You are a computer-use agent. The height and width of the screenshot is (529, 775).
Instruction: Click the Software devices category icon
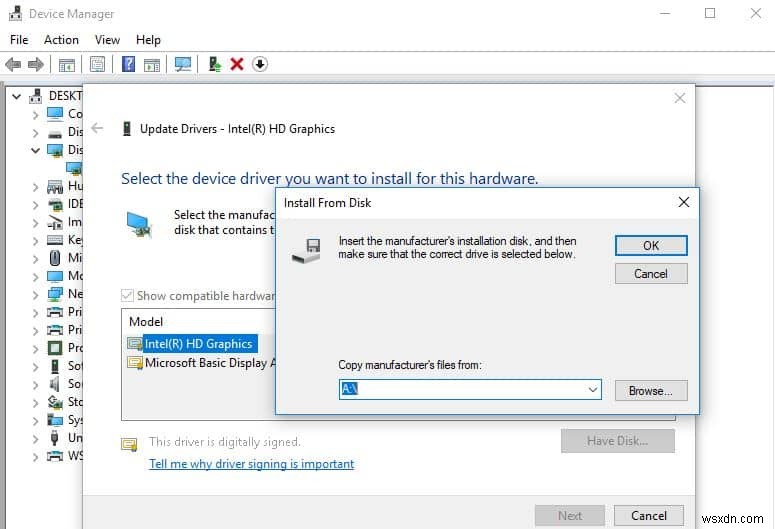click(55, 366)
